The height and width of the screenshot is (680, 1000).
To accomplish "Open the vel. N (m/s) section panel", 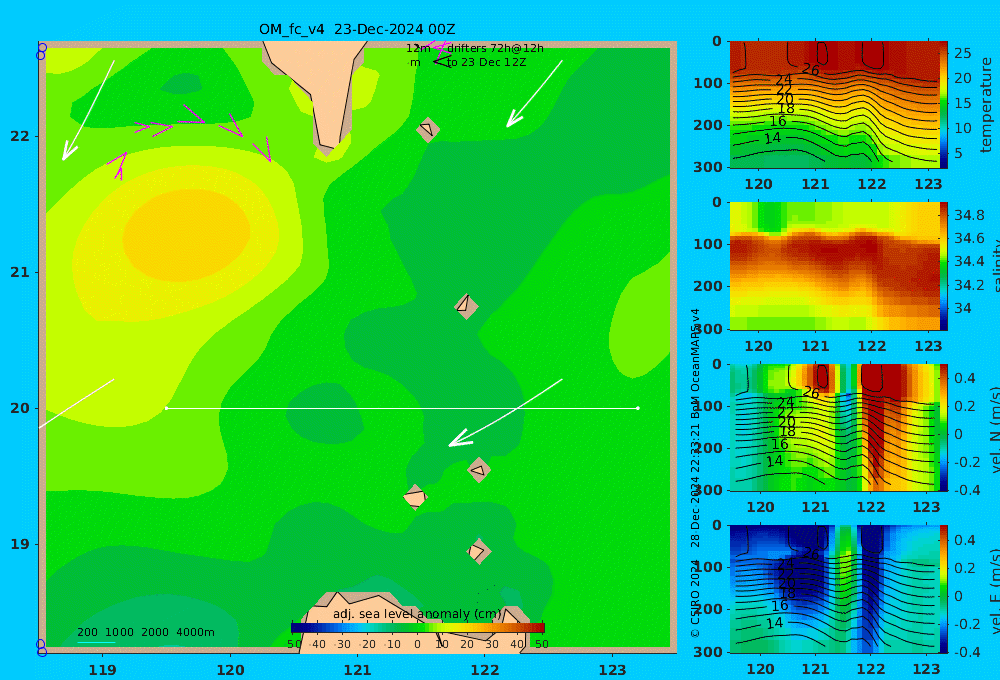I will click(x=834, y=427).
